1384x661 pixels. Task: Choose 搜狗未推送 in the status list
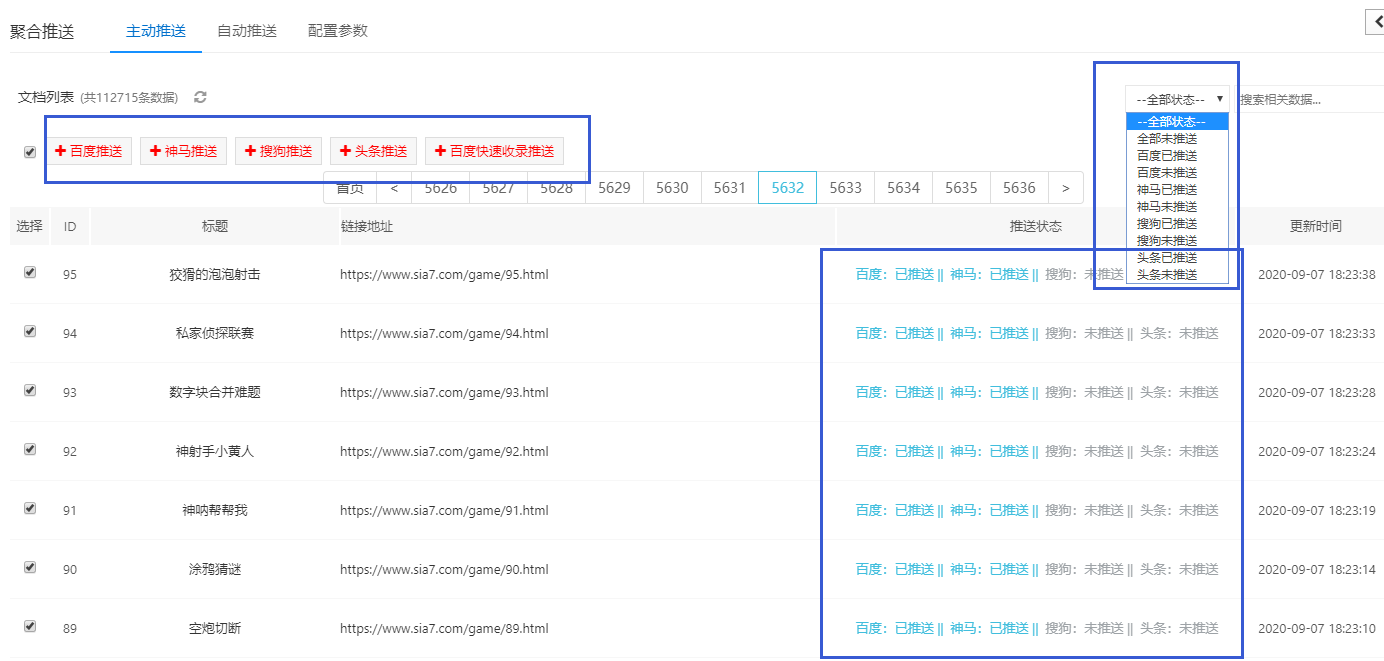(1177, 240)
